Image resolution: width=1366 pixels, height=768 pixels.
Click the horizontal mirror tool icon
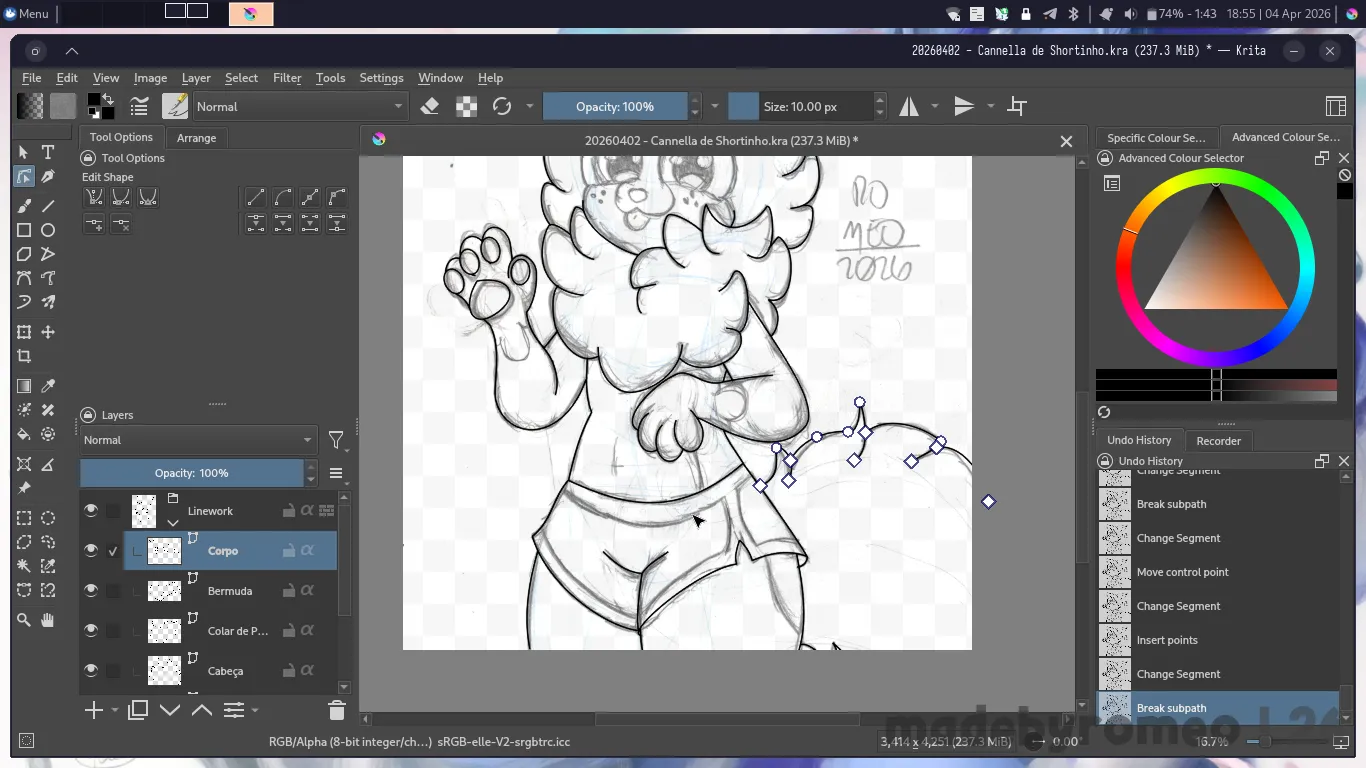click(x=909, y=106)
